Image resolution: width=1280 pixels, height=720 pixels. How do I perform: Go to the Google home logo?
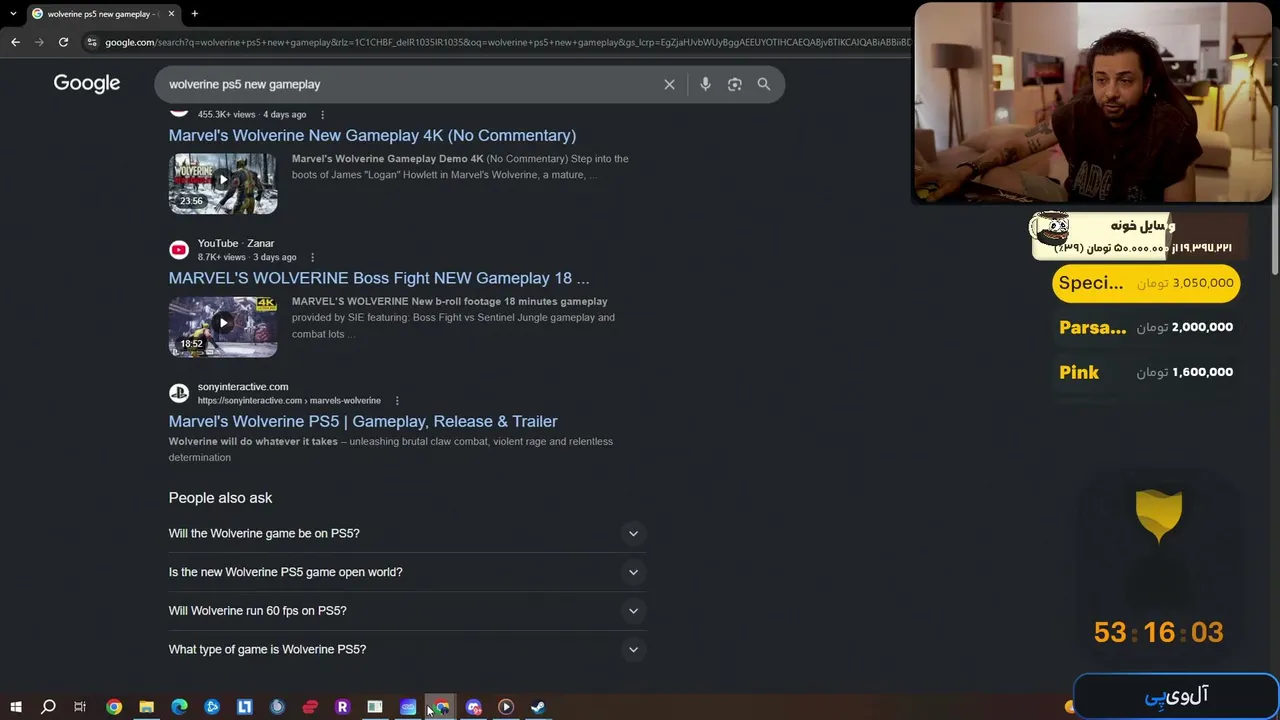tap(87, 84)
